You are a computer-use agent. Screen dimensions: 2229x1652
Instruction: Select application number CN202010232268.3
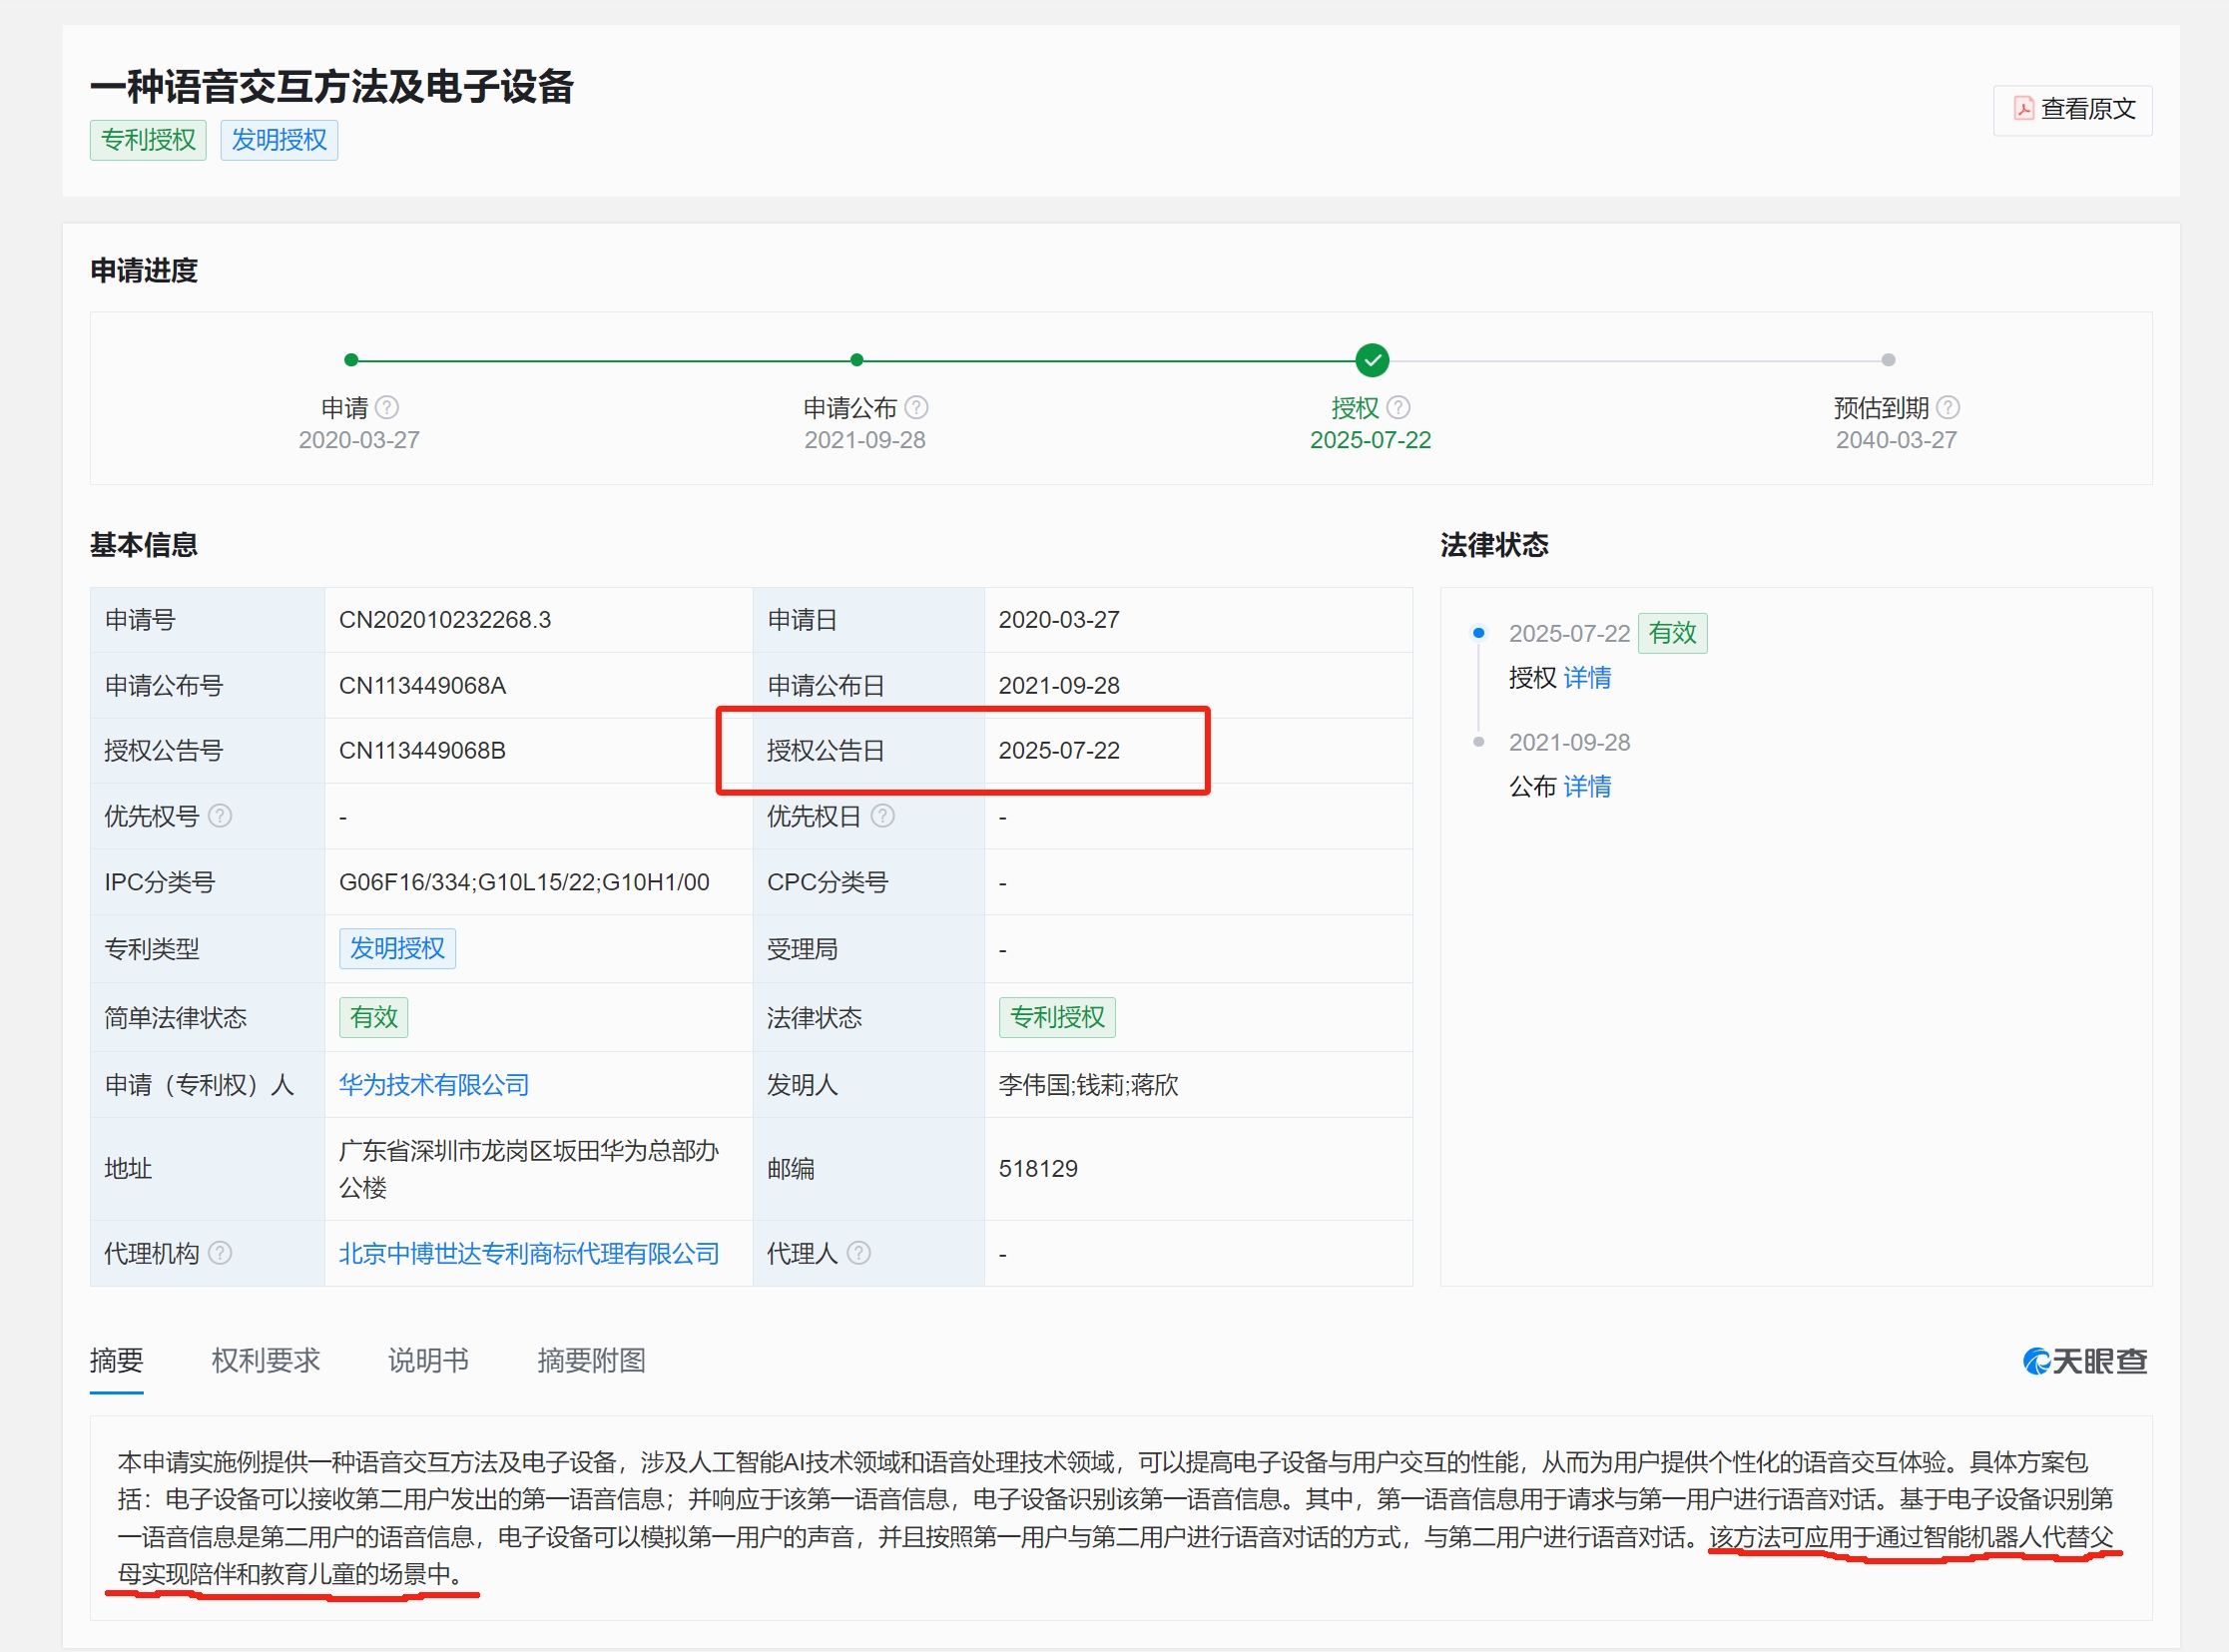(445, 620)
